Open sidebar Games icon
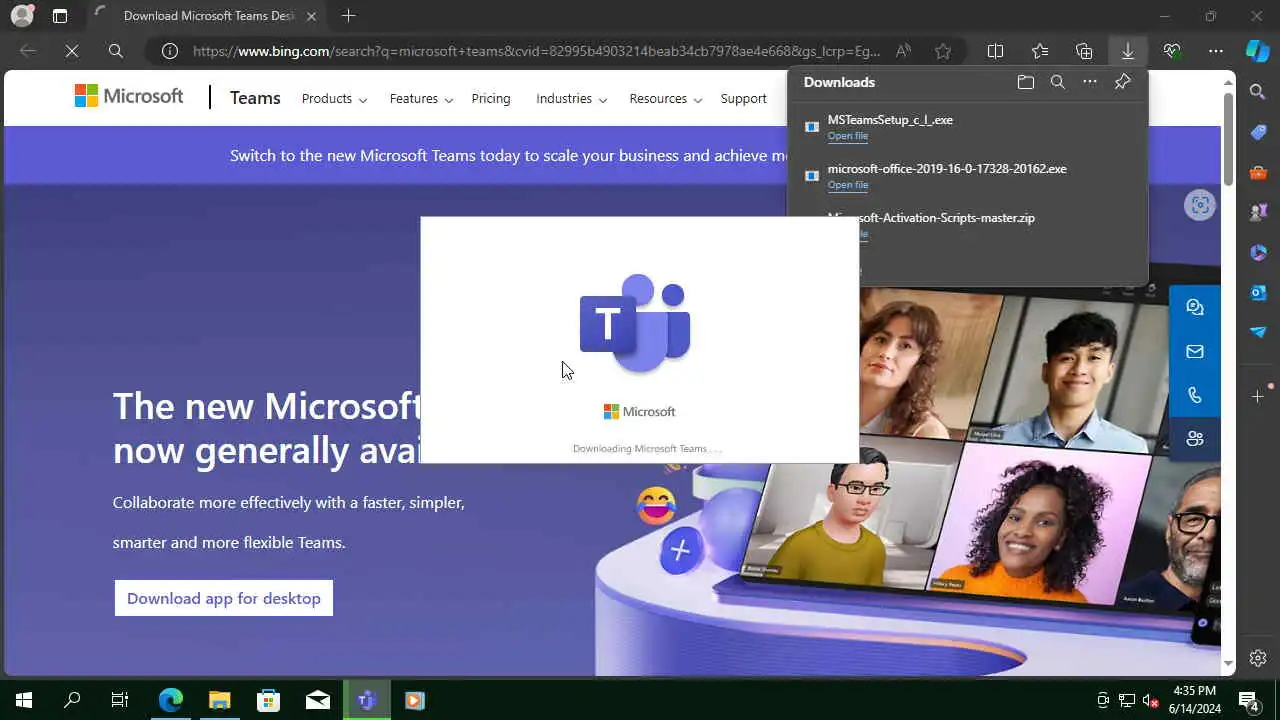Image resolution: width=1280 pixels, height=720 pixels. [x=1258, y=212]
